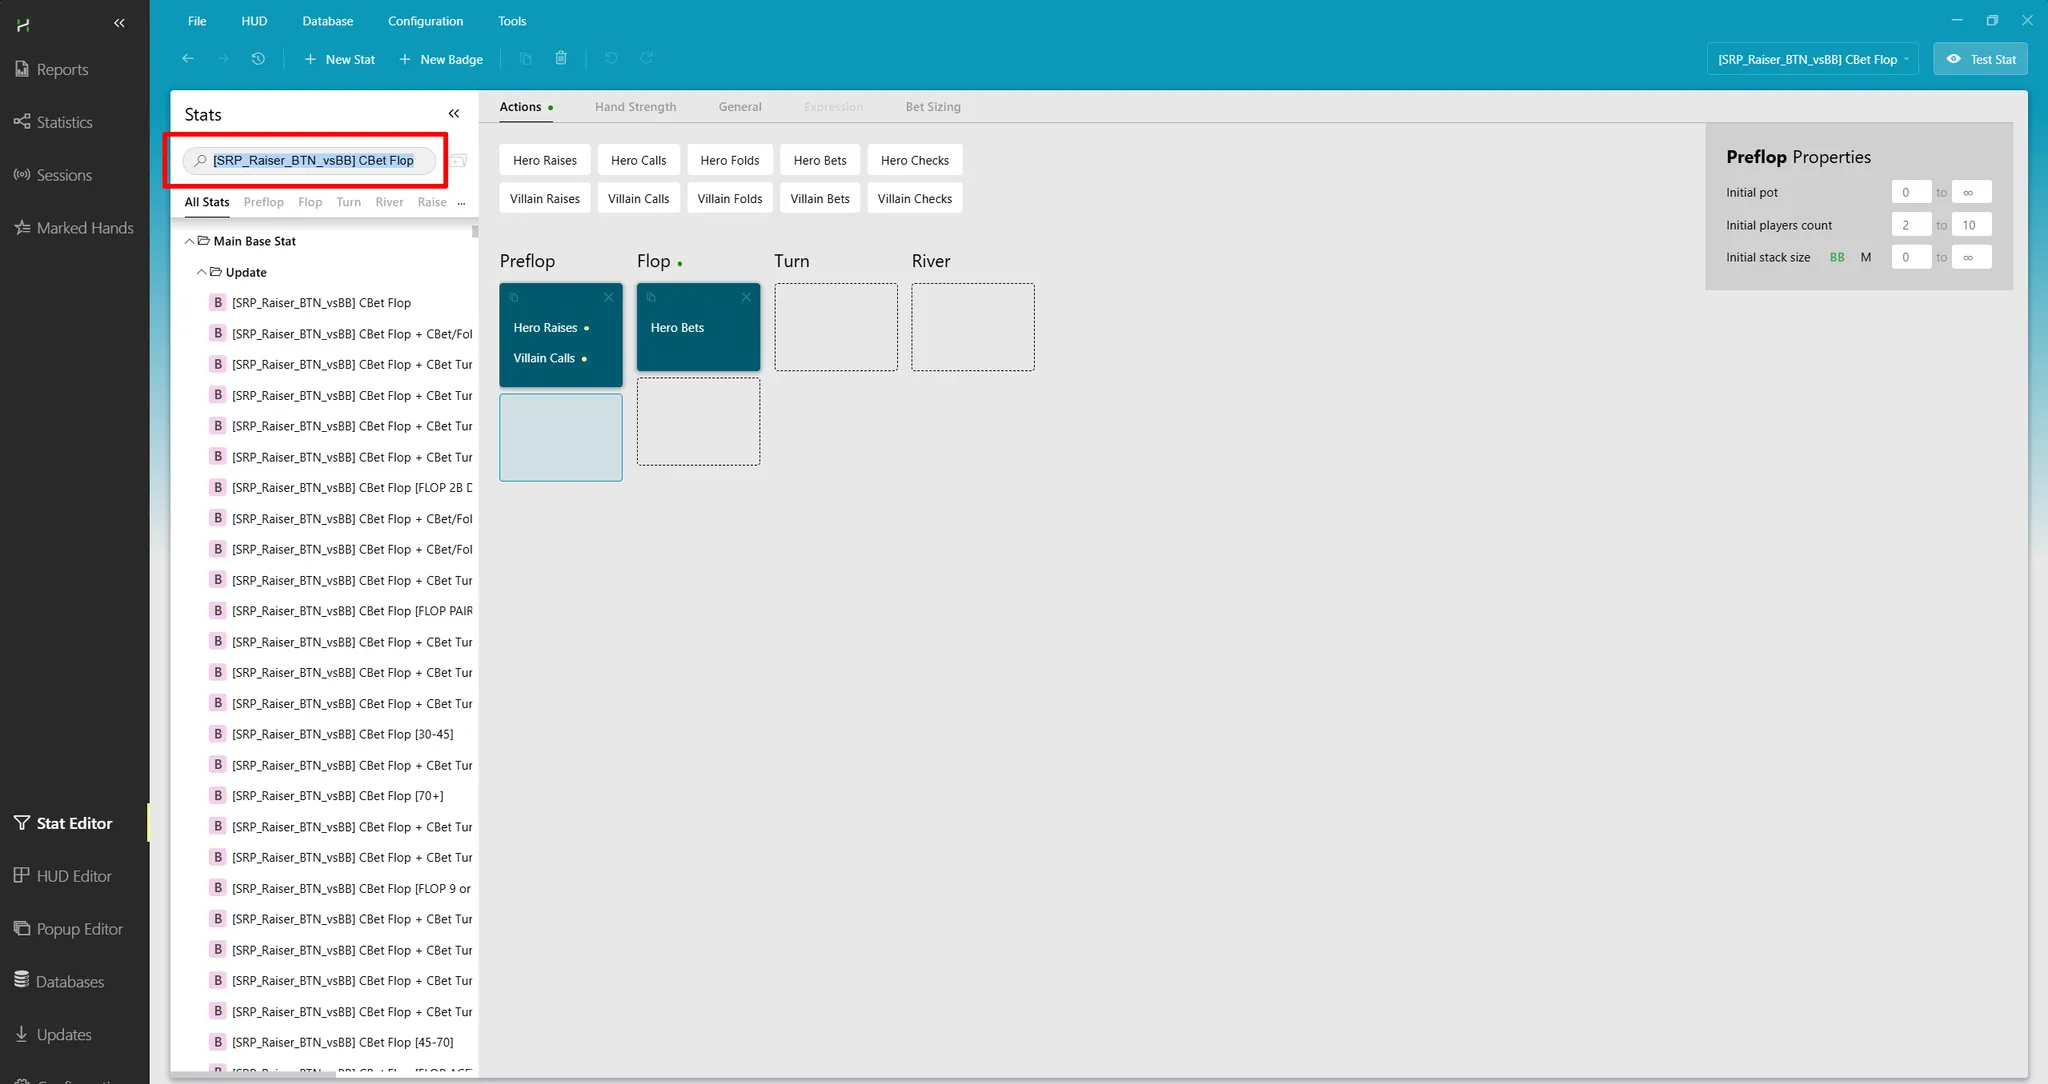2048x1084 pixels.
Task: Select BB unit for initial stack size
Action: click(x=1837, y=257)
